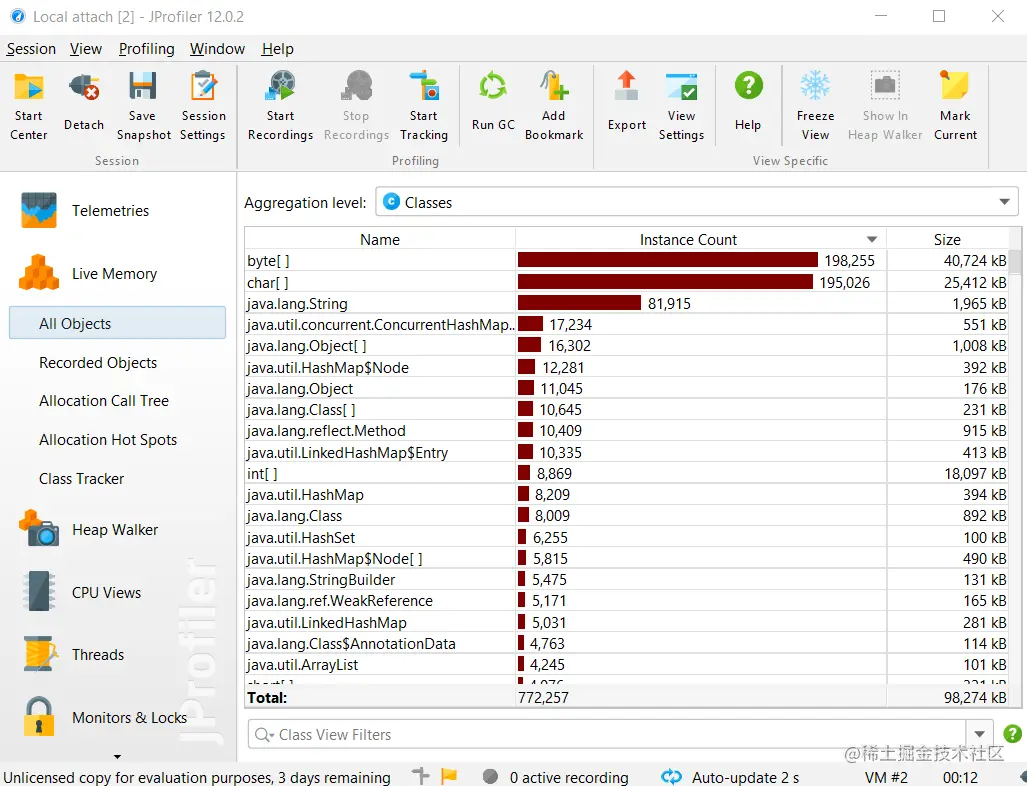This screenshot has height=786, width=1027.
Task: Select the int[ ] row
Action: click(627, 473)
